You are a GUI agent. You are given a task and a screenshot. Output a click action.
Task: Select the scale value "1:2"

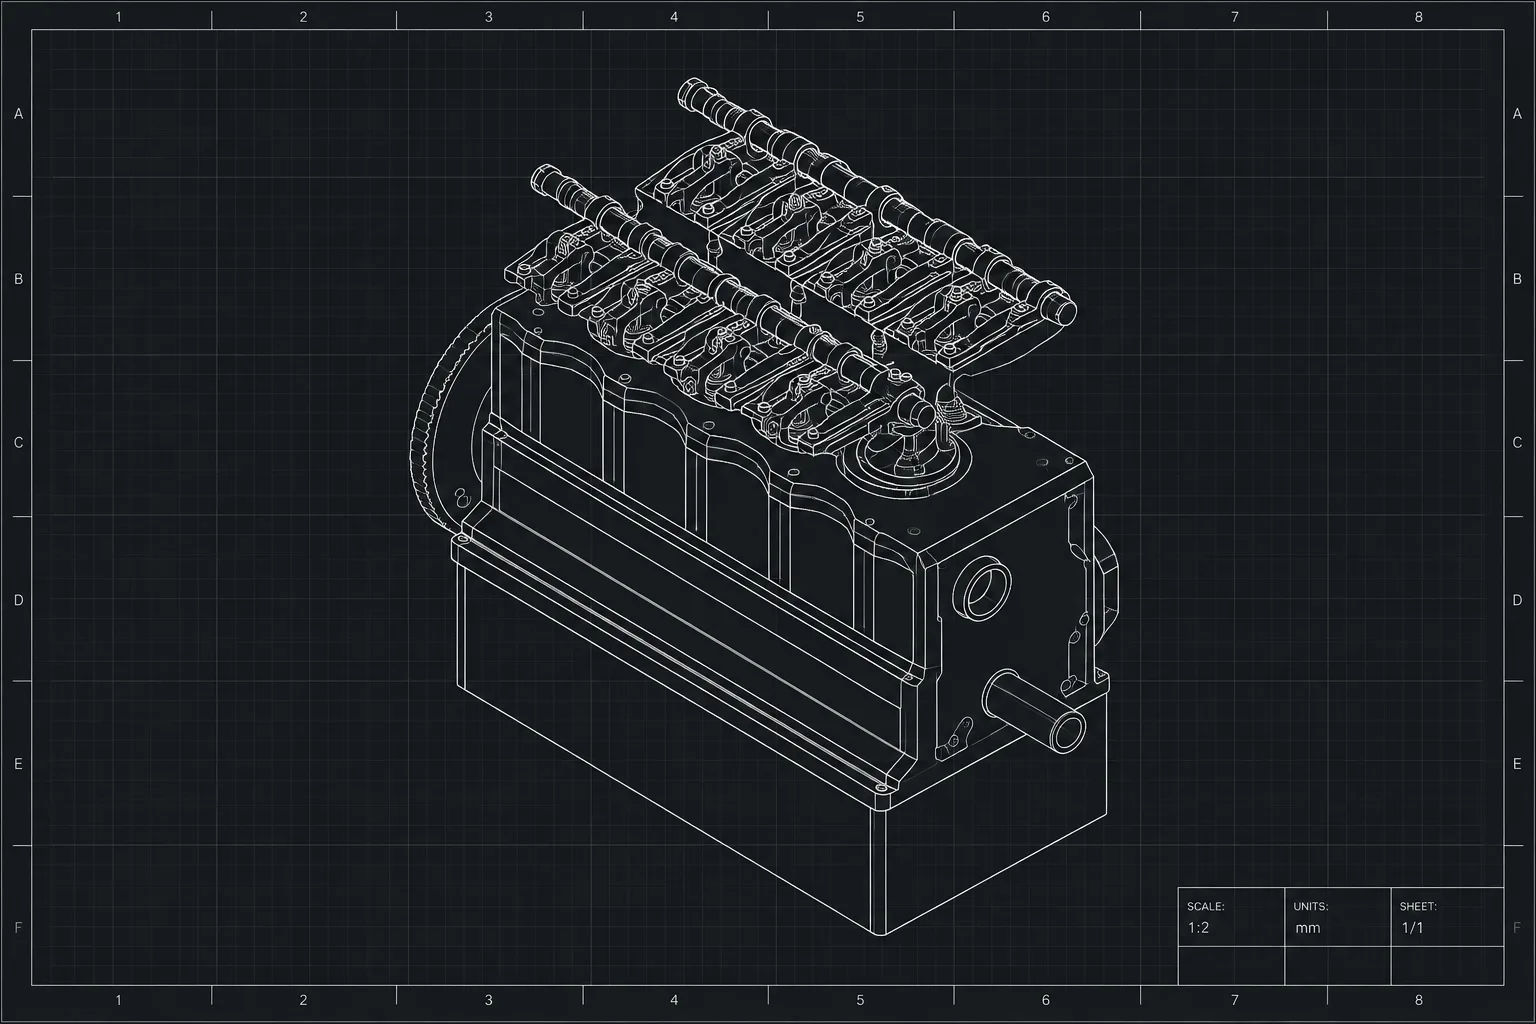[x=1198, y=928]
